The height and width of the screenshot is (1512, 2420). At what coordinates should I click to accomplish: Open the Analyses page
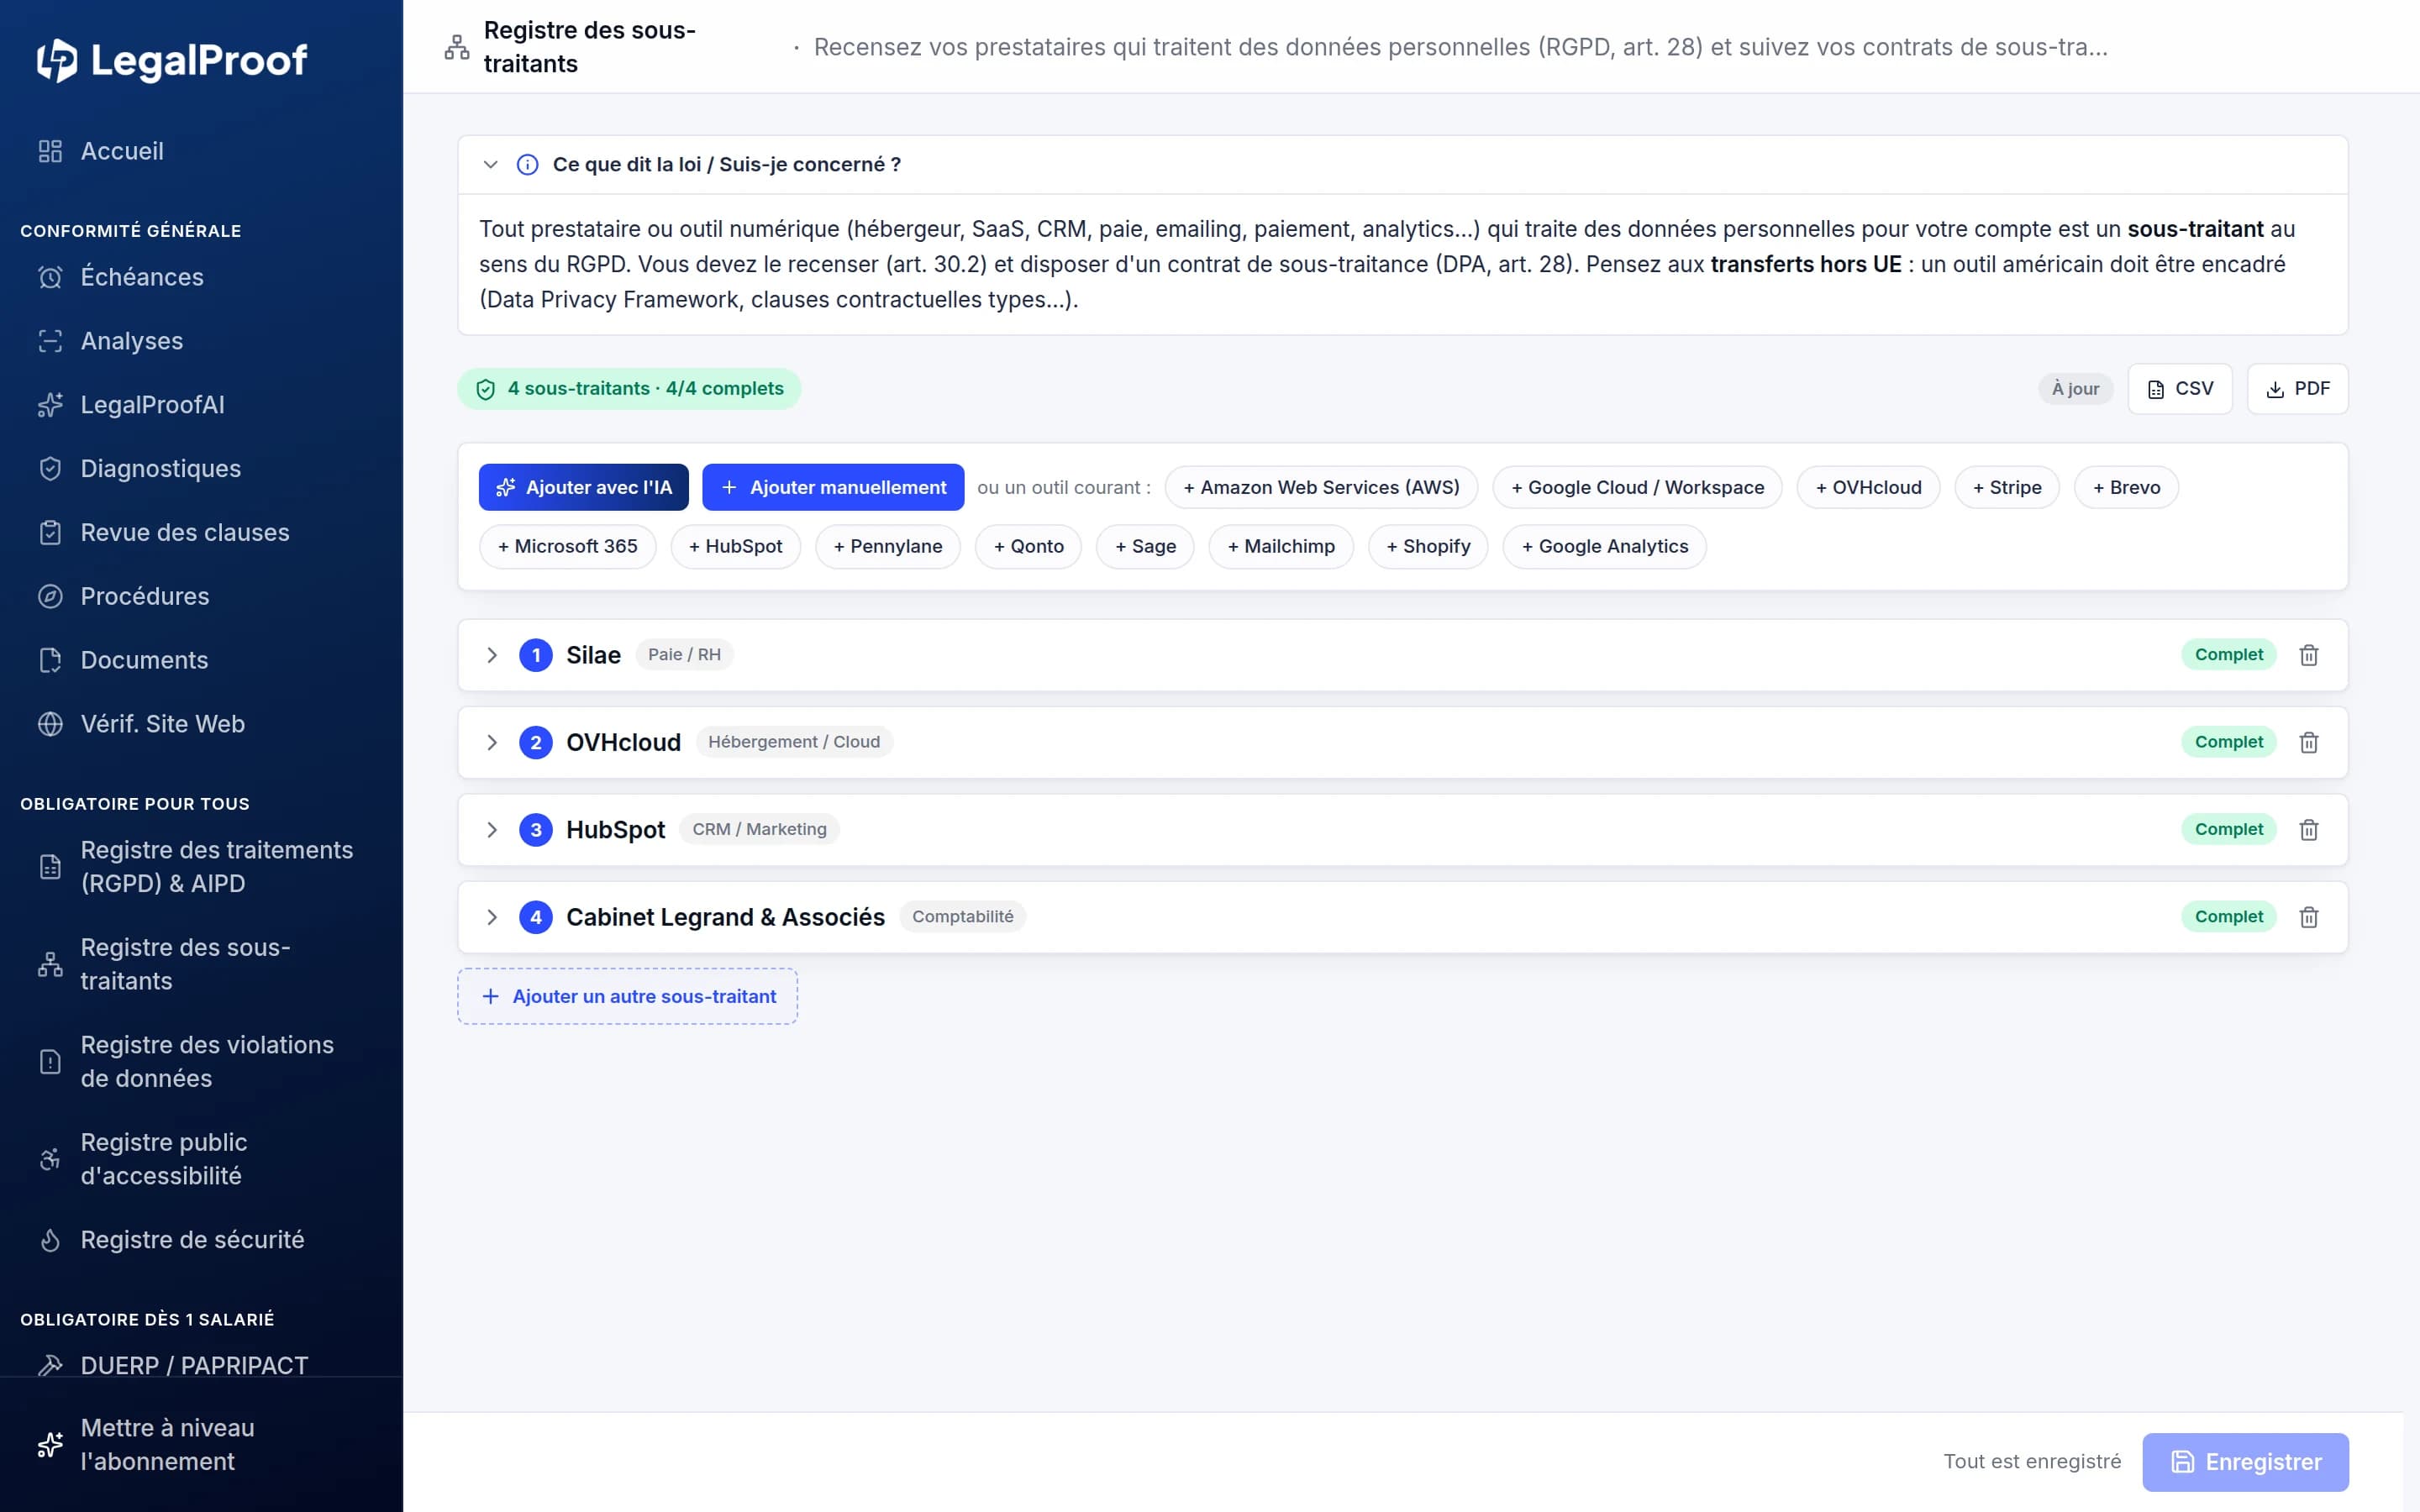click(201, 341)
